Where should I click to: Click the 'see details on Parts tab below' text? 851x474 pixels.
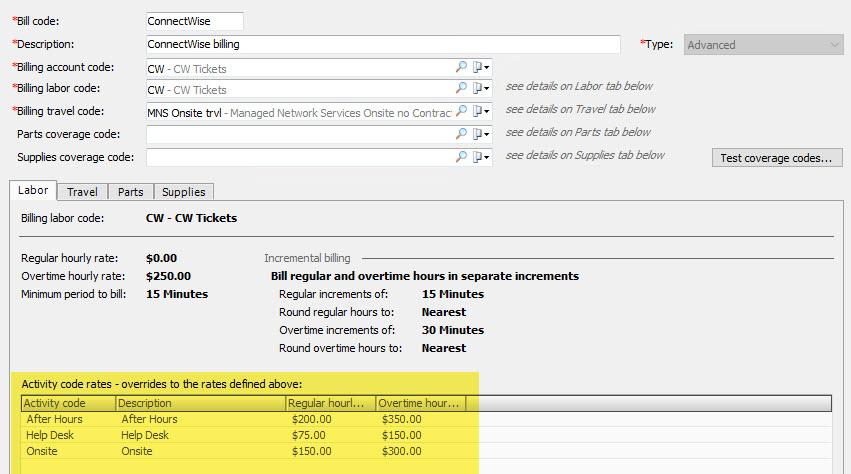pos(578,132)
